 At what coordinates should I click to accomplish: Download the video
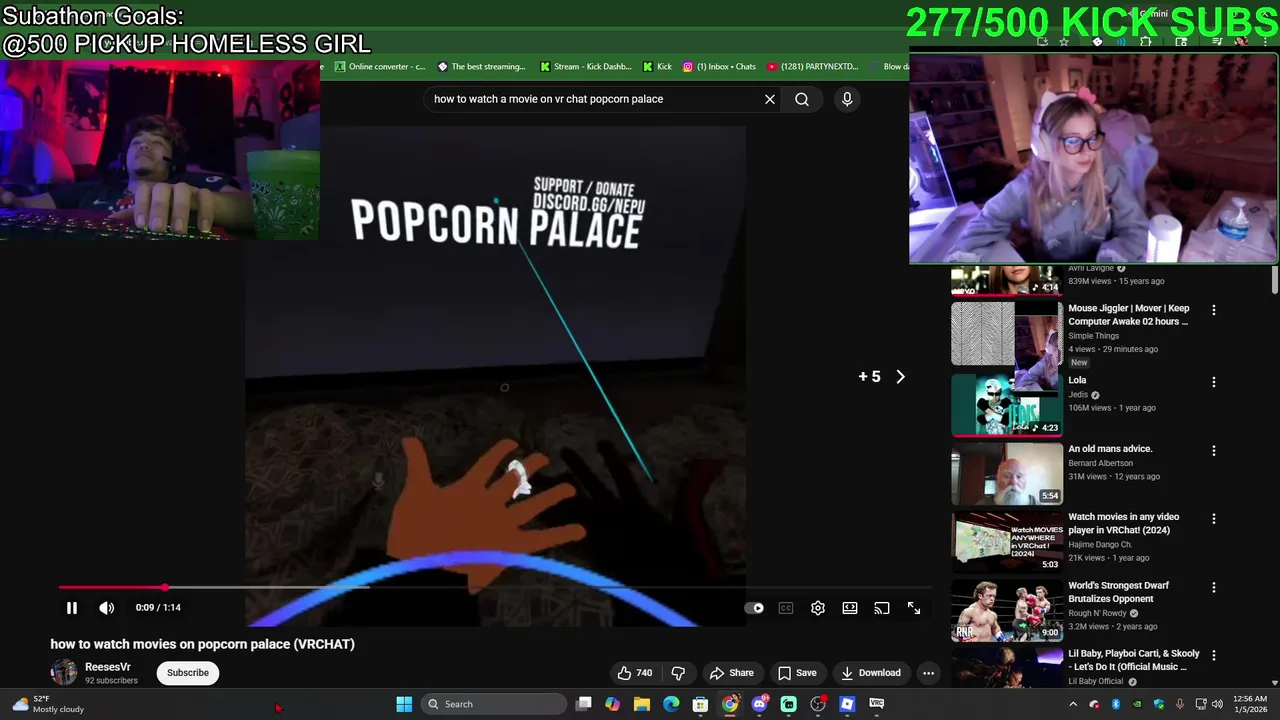pos(871,673)
